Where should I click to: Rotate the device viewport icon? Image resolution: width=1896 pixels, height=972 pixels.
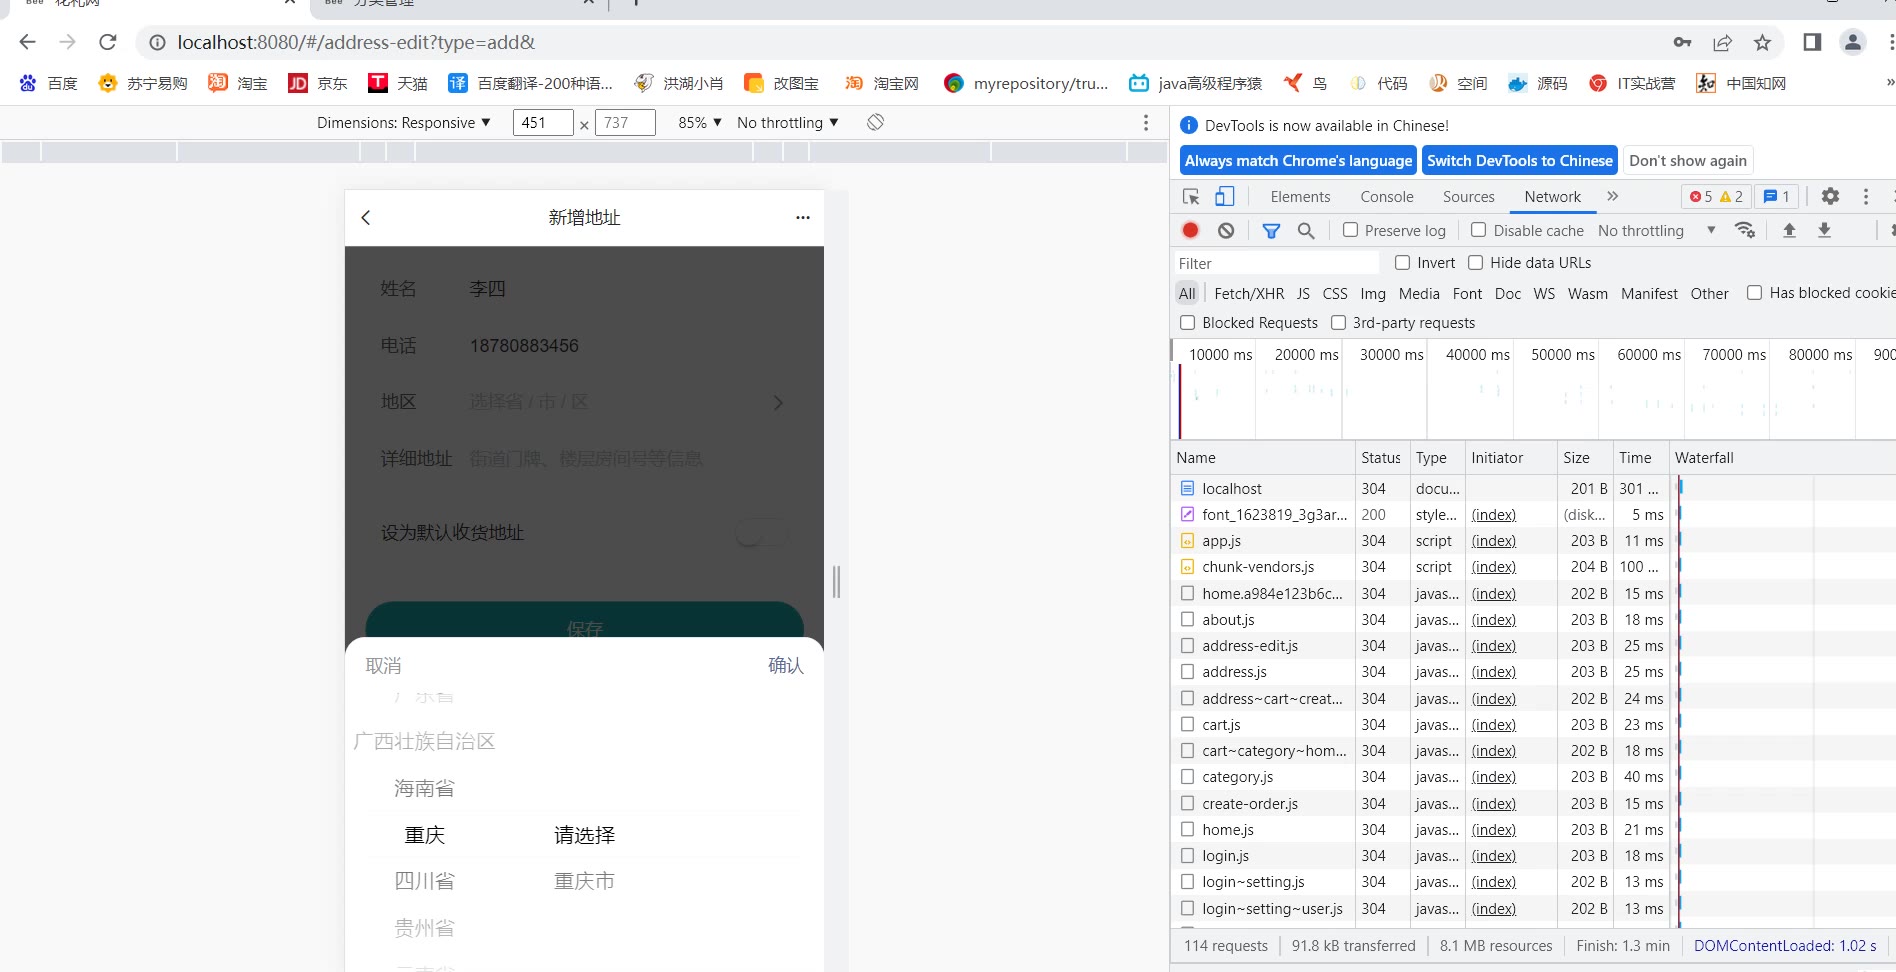pyautogui.click(x=875, y=122)
